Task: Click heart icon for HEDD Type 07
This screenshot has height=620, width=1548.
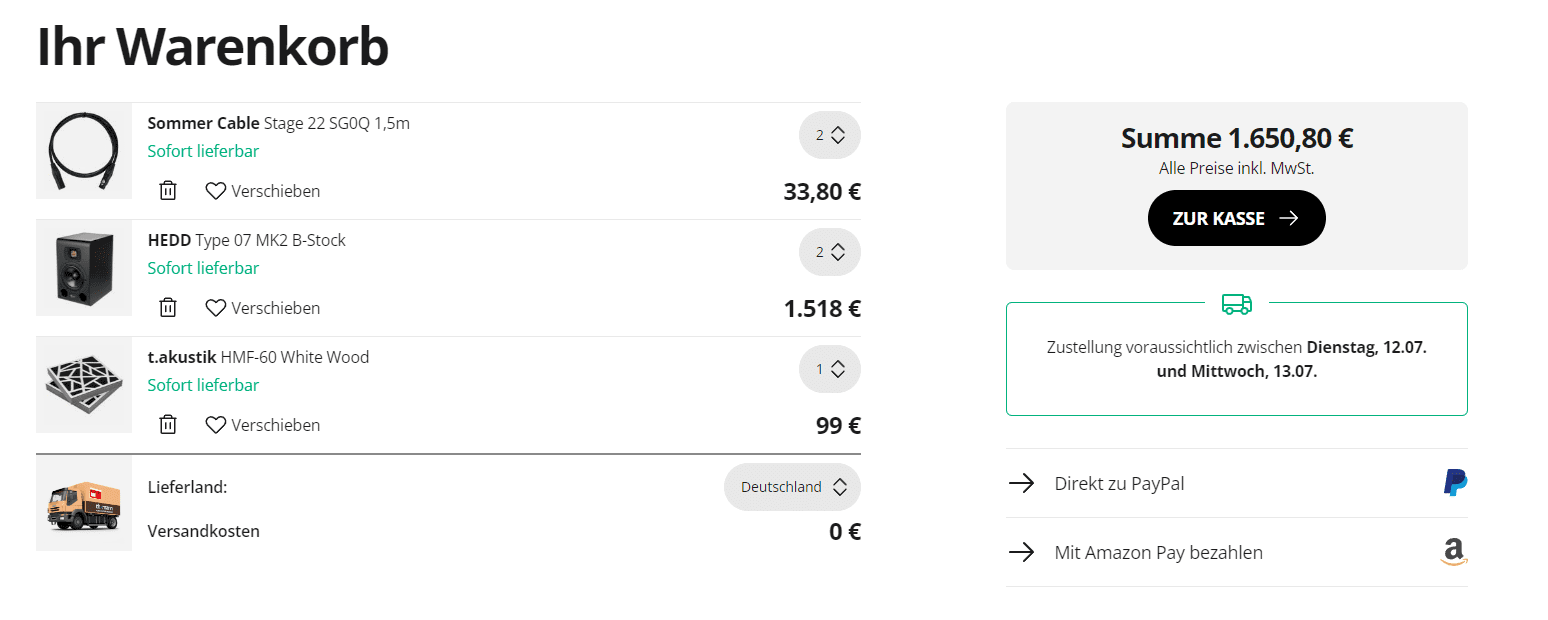Action: [x=216, y=307]
